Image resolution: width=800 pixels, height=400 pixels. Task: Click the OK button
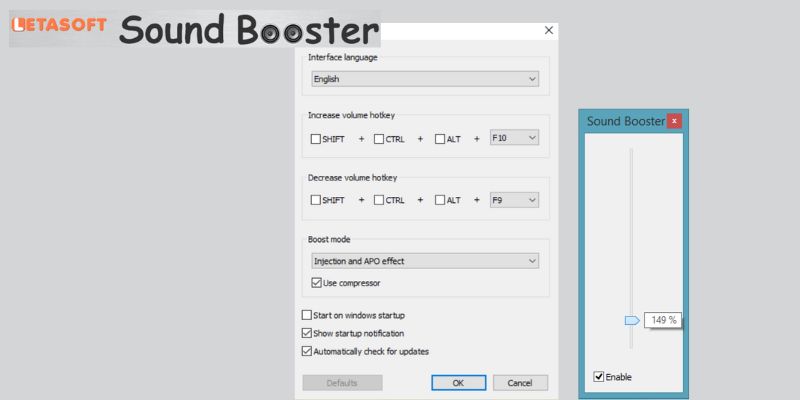459,383
